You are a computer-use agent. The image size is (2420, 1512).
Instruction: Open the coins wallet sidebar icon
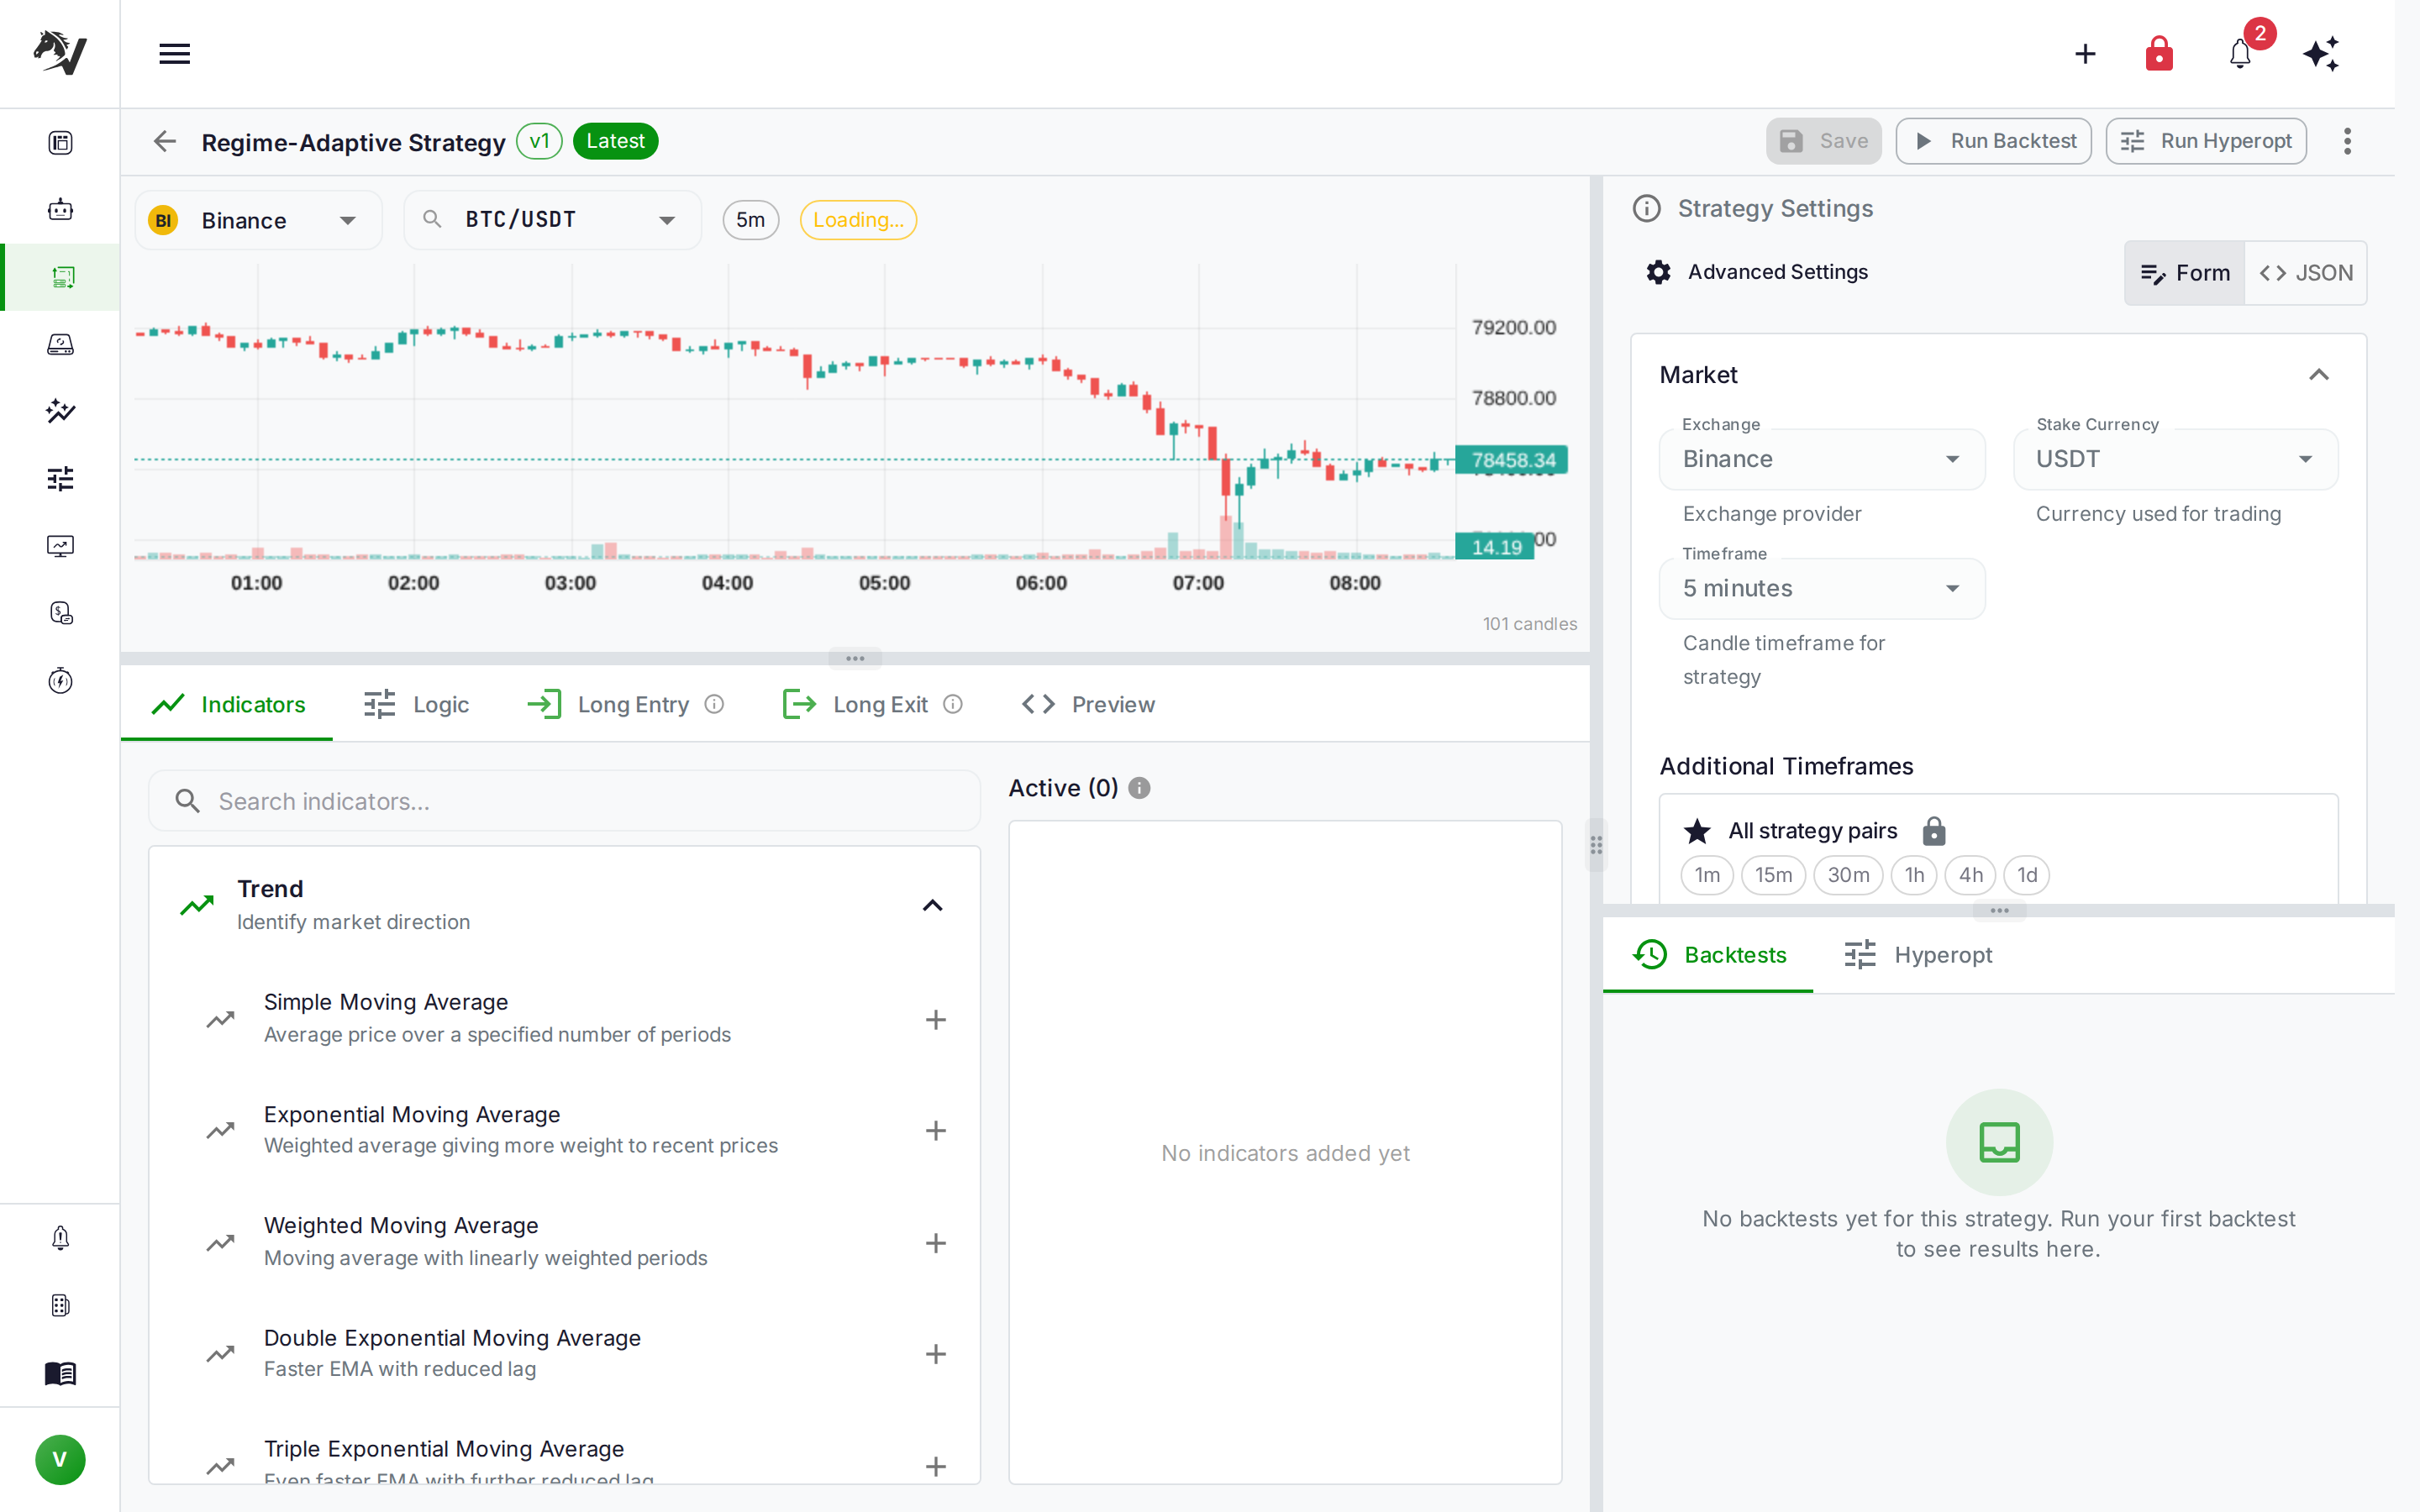(x=60, y=613)
